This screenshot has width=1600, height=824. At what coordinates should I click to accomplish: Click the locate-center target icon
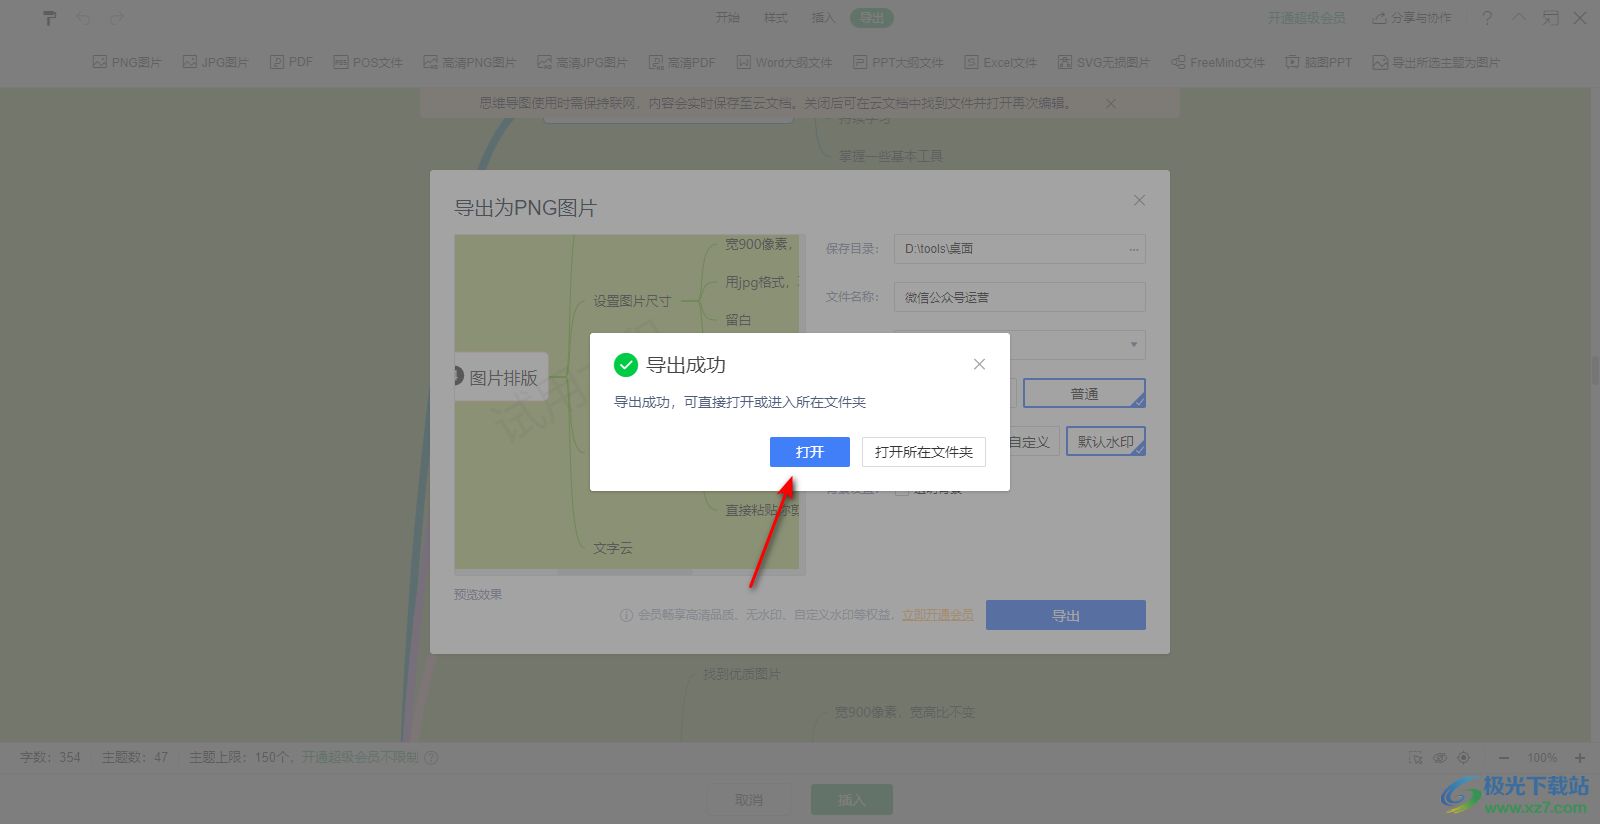[1464, 757]
